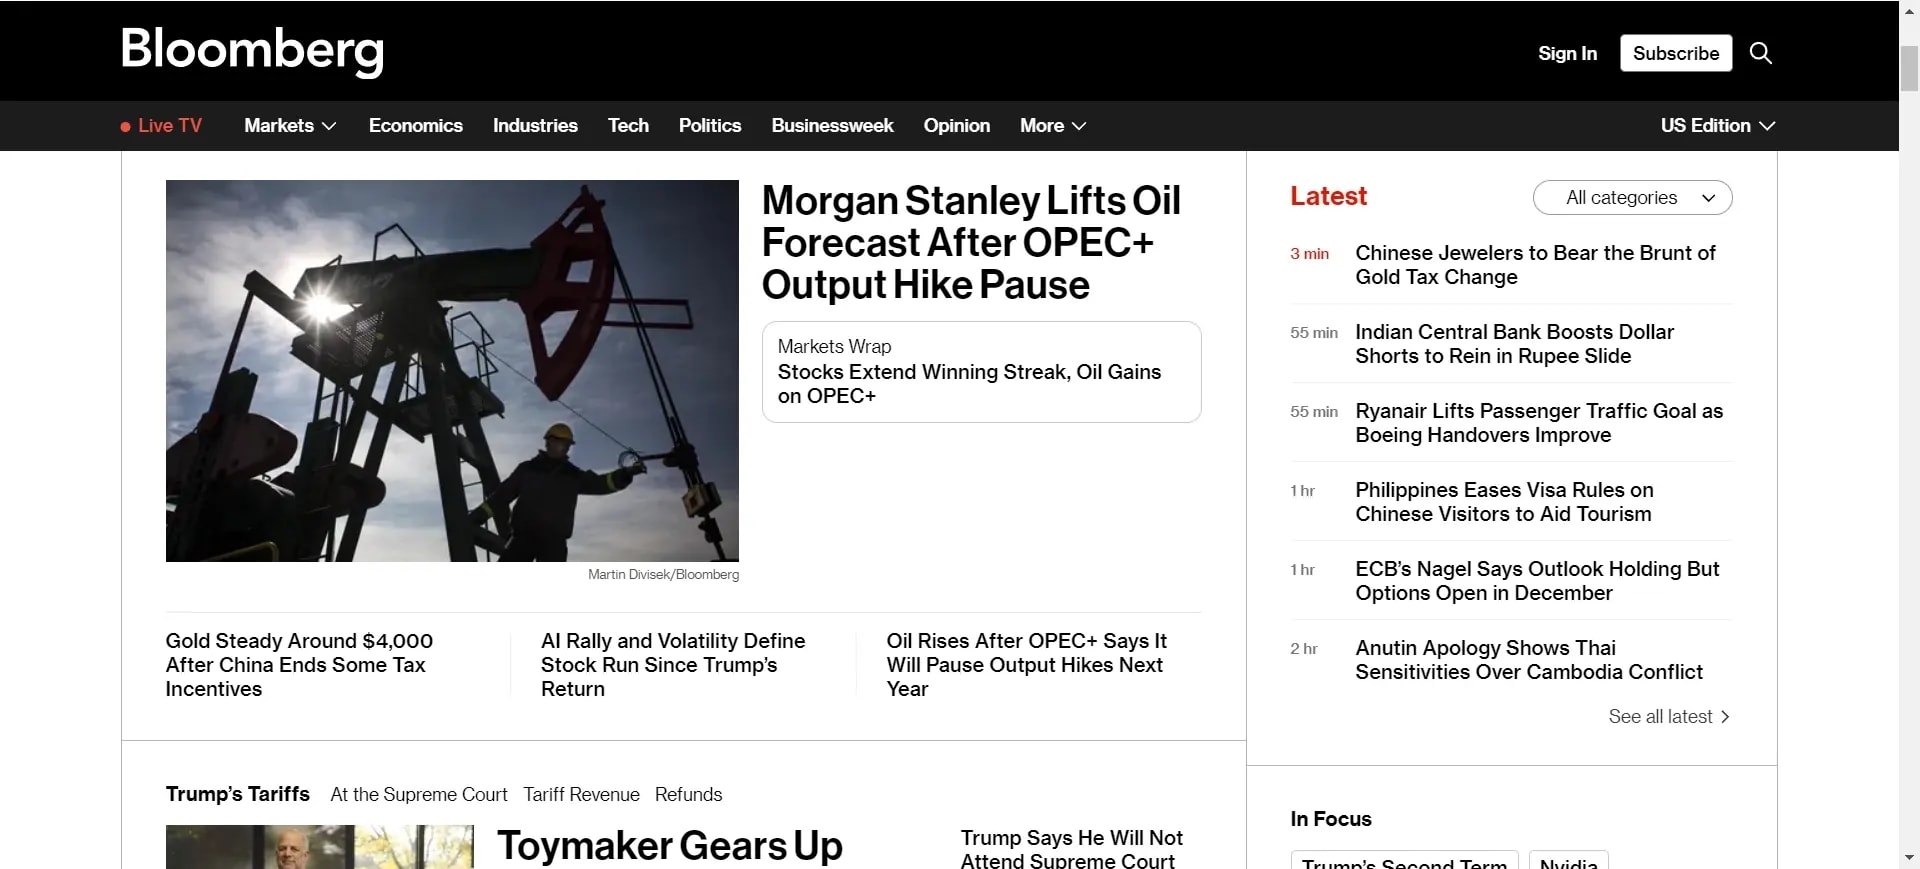This screenshot has width=1920, height=869.
Task: Open the Politics section
Action: [710, 126]
